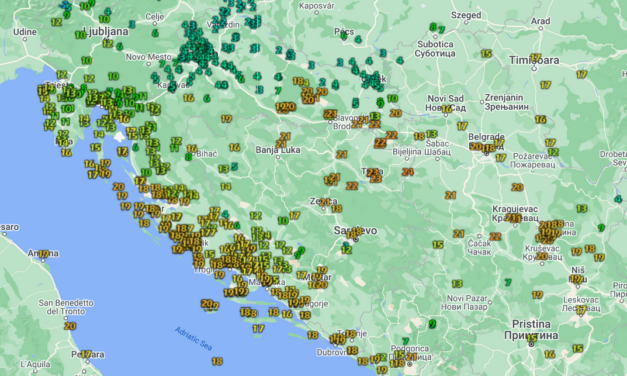This screenshot has width=627, height=376.
Task: Select the 17 marker on Timișoara
Action: coord(535,58)
